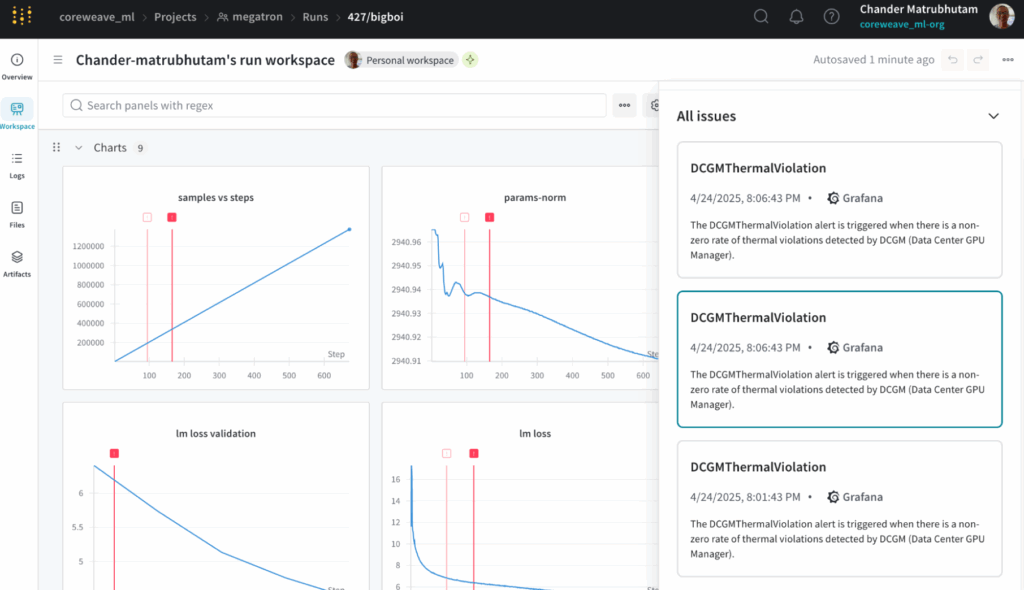
Task: Grab the Charts section drag handle
Action: tap(57, 148)
